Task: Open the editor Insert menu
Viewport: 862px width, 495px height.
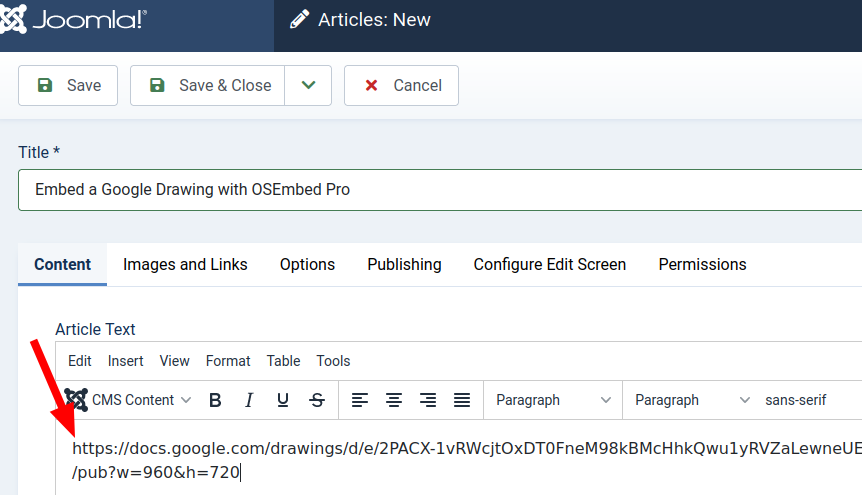Action: click(x=125, y=361)
